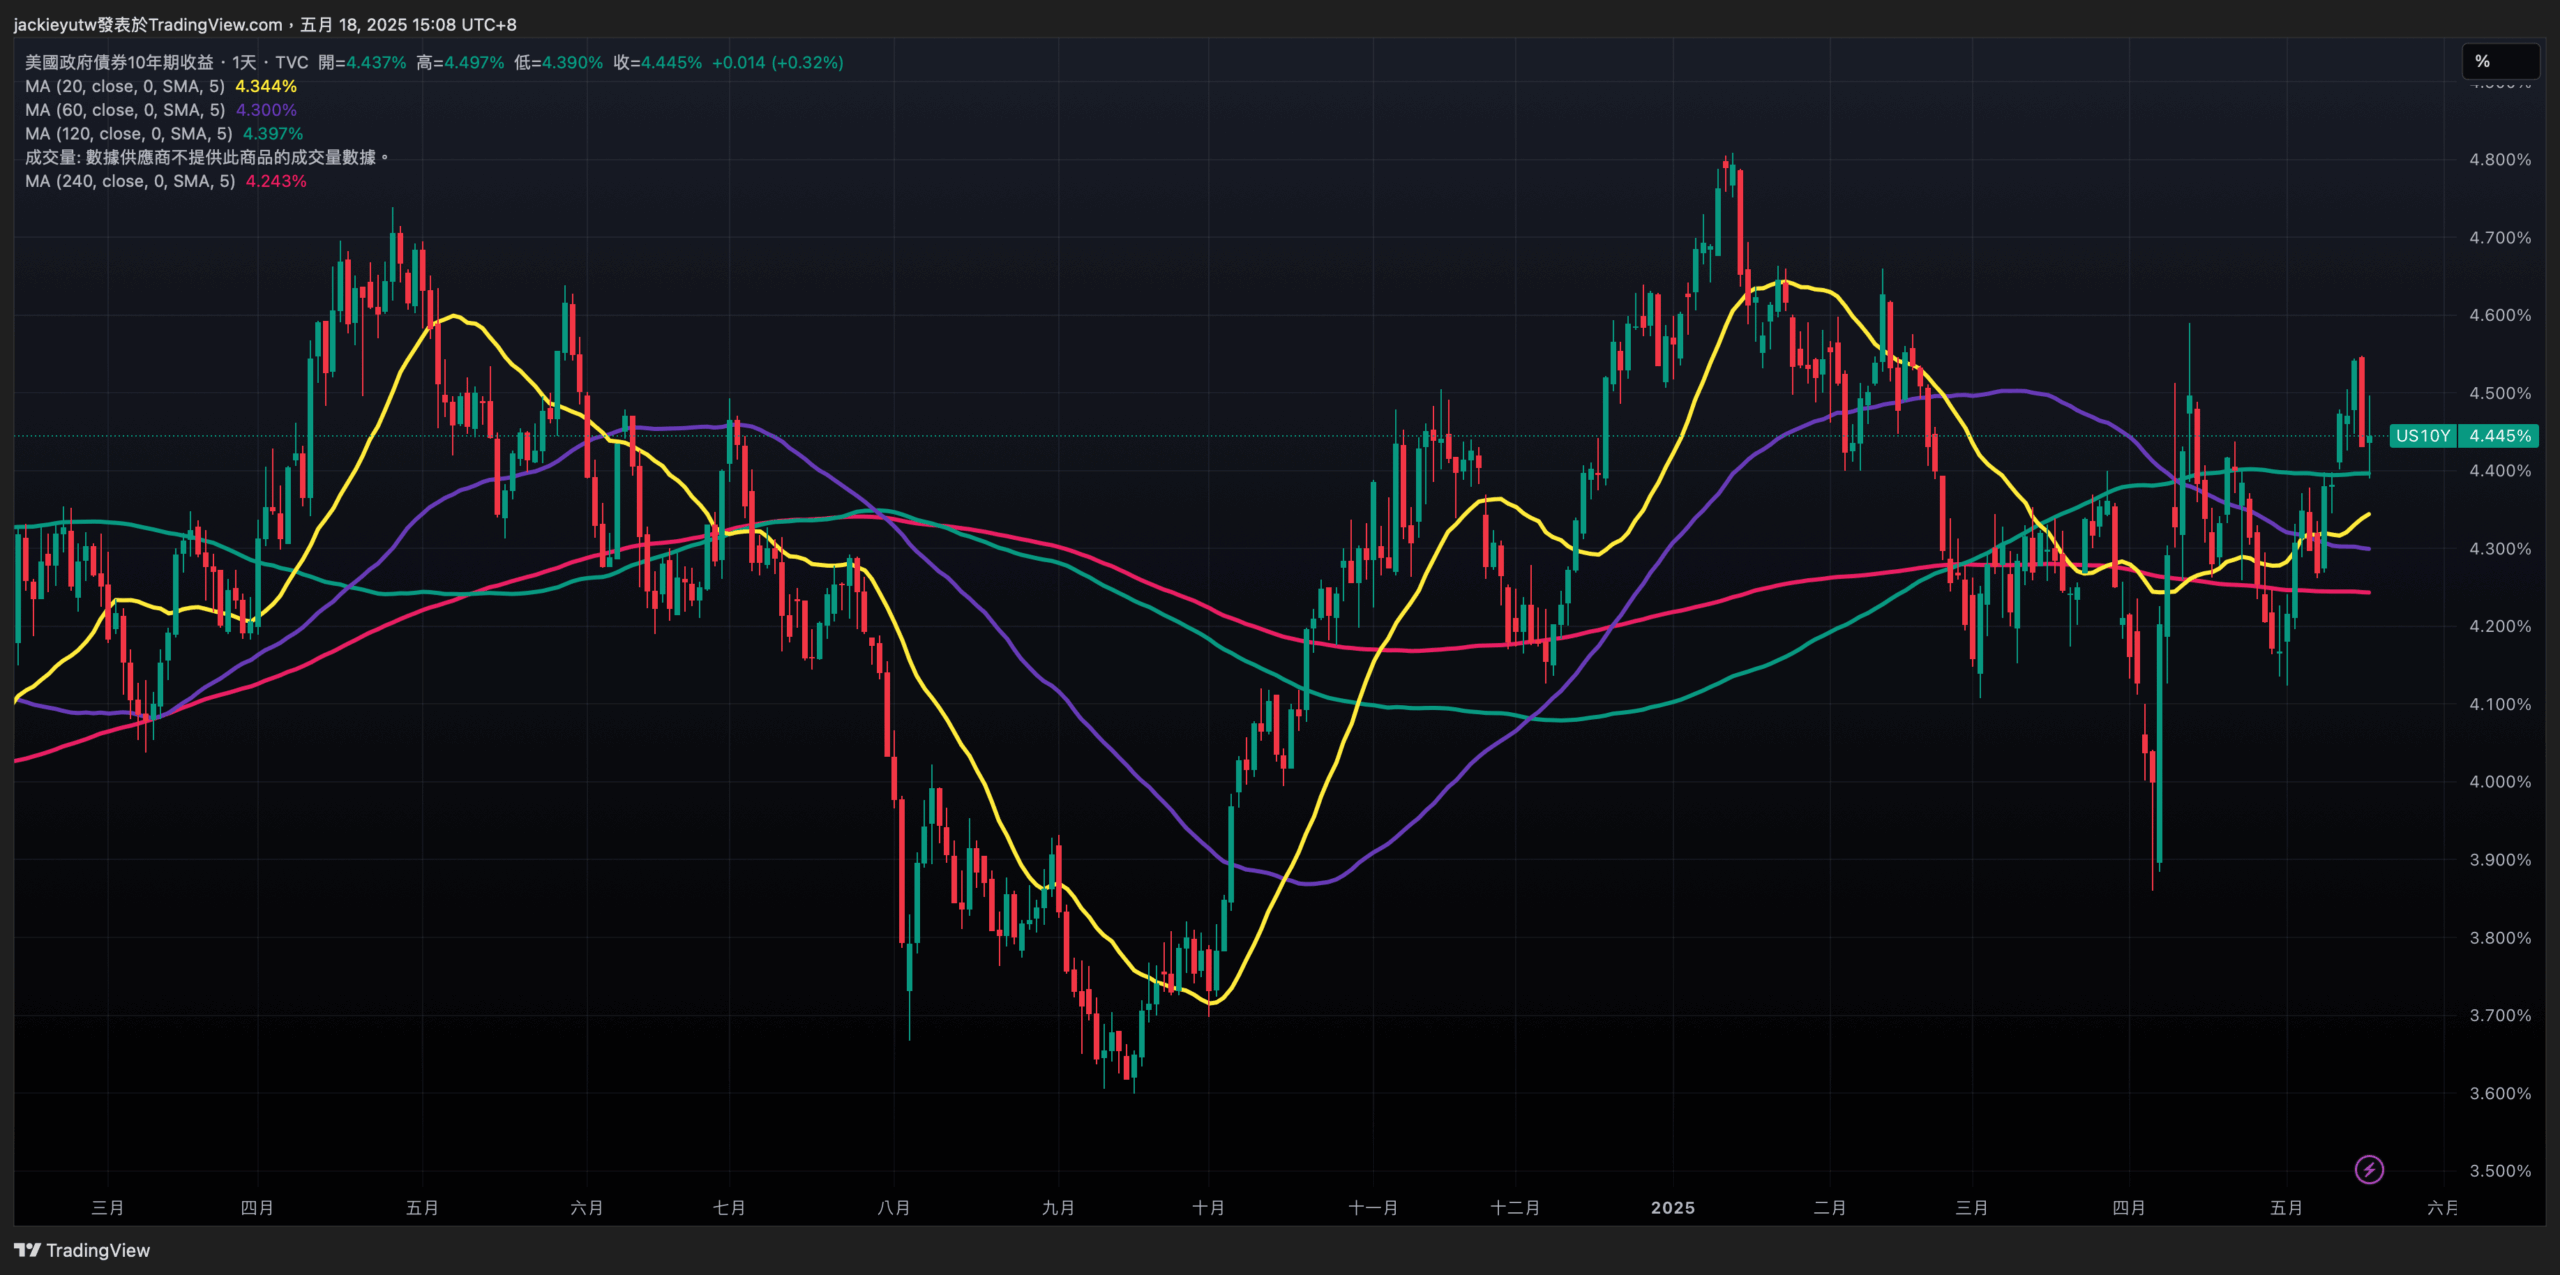Image resolution: width=2560 pixels, height=1275 pixels.
Task: Select the MA 20 indicator legend
Action: click(x=124, y=86)
